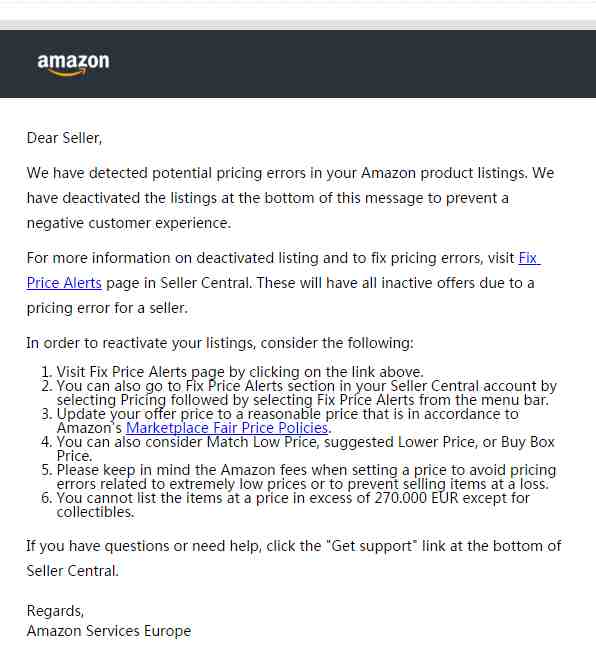Click the Amazon logo in the header
Image resolution: width=596 pixels, height=650 pixels.
[73, 65]
